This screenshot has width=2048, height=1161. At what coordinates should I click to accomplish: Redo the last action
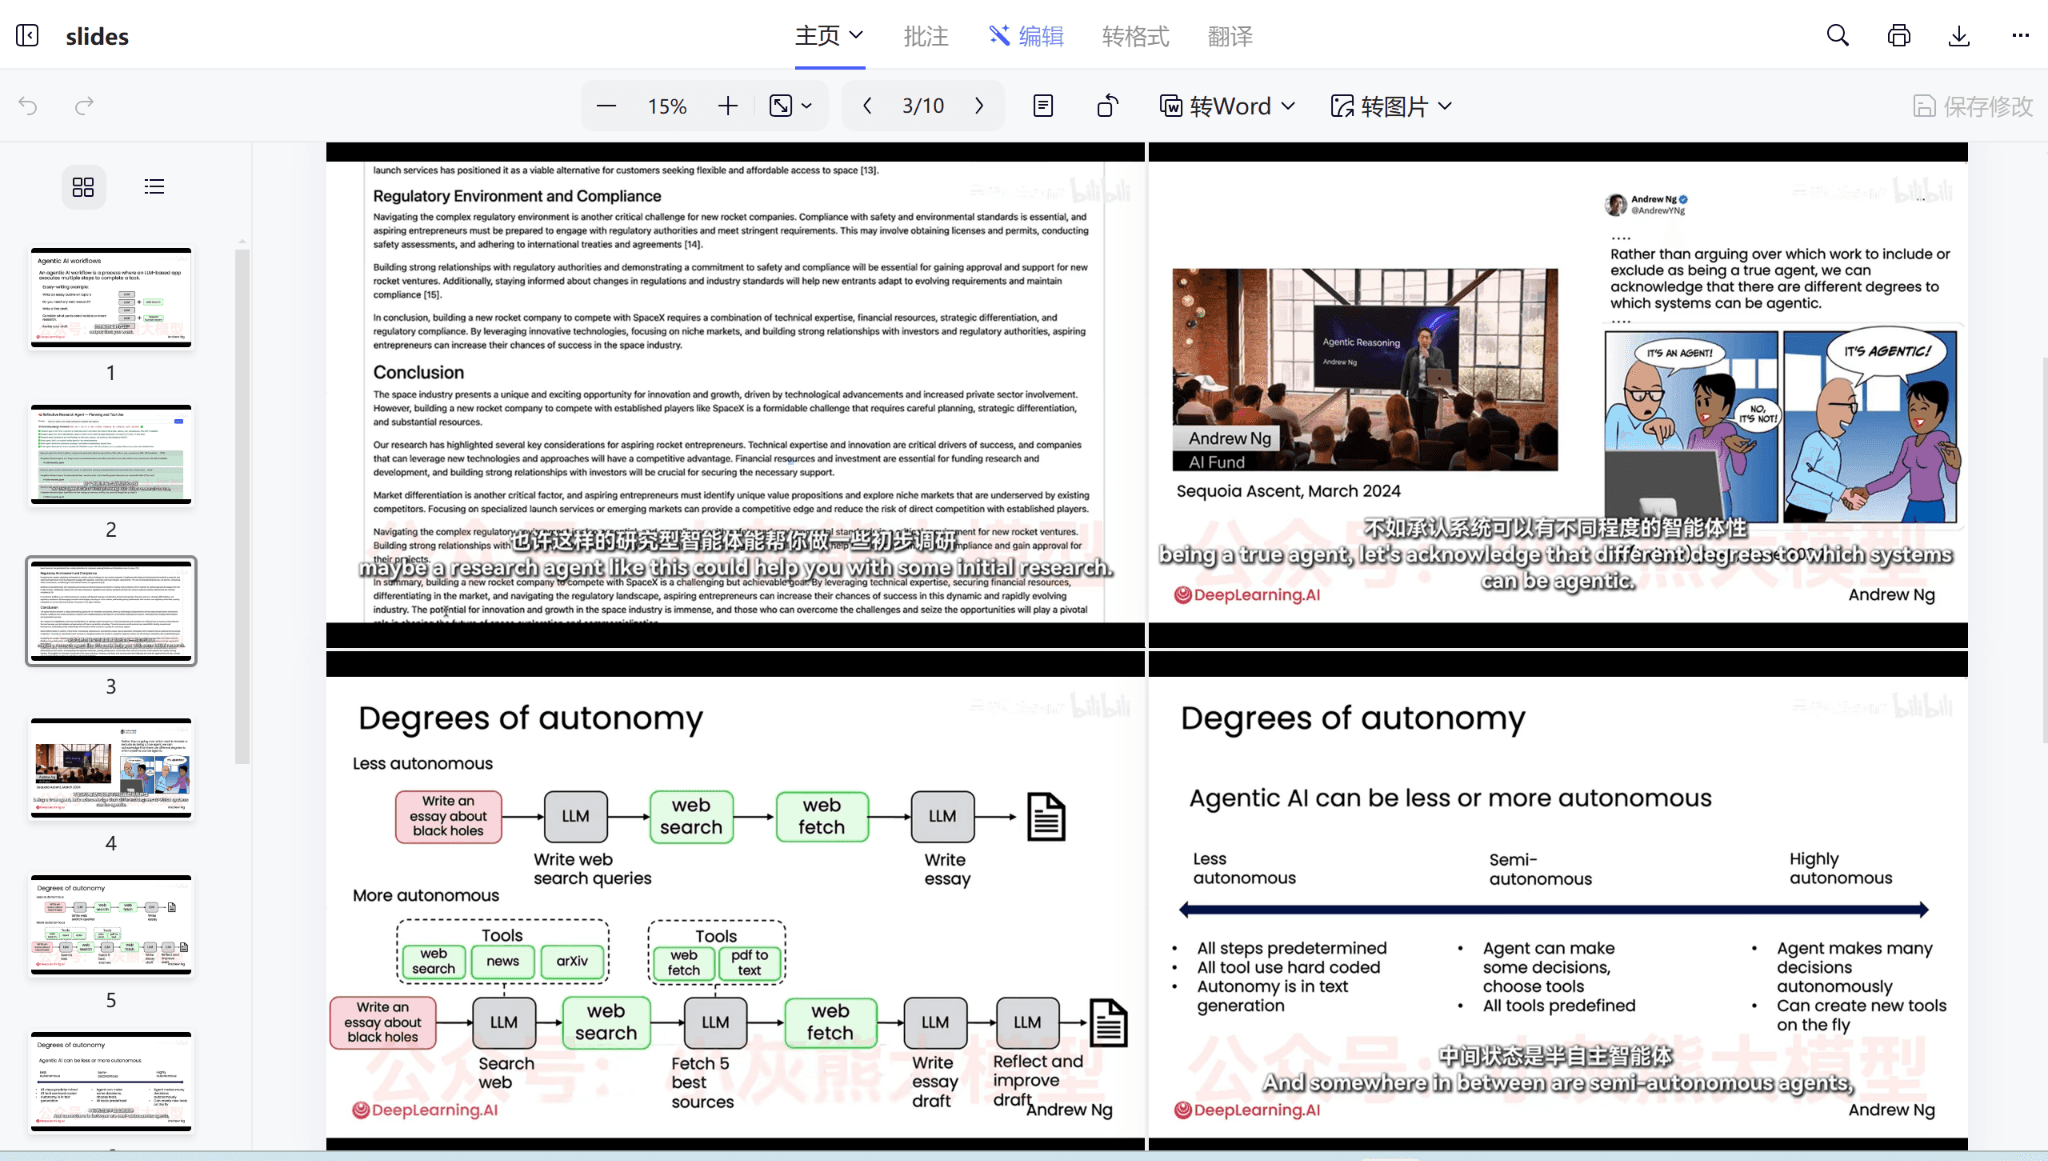click(84, 106)
